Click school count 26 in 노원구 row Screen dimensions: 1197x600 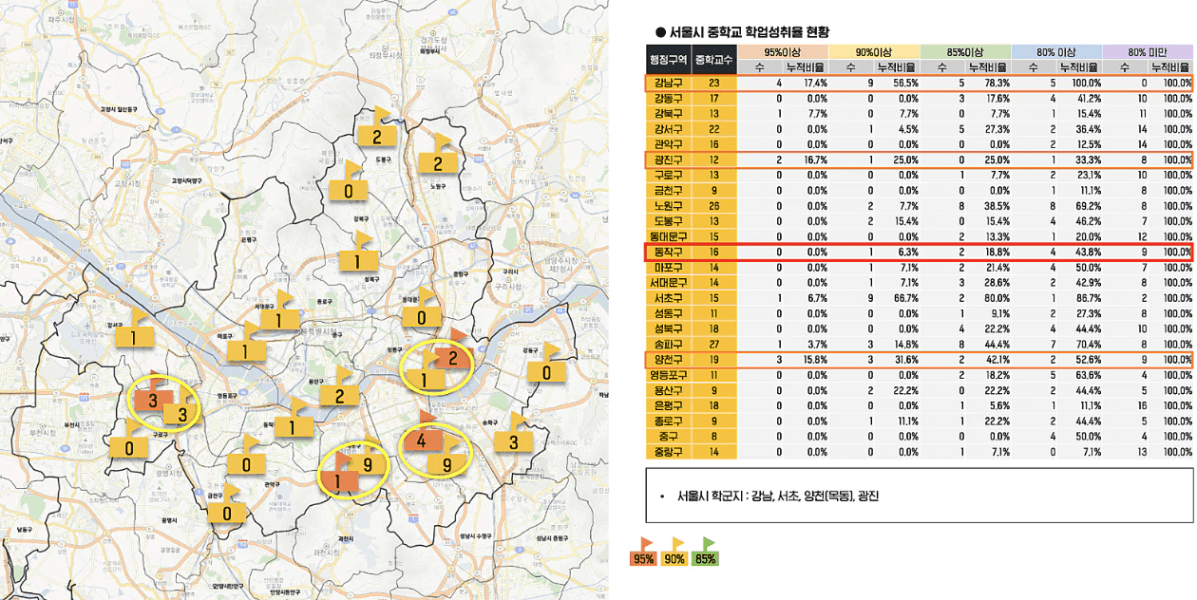pyautogui.click(x=714, y=206)
